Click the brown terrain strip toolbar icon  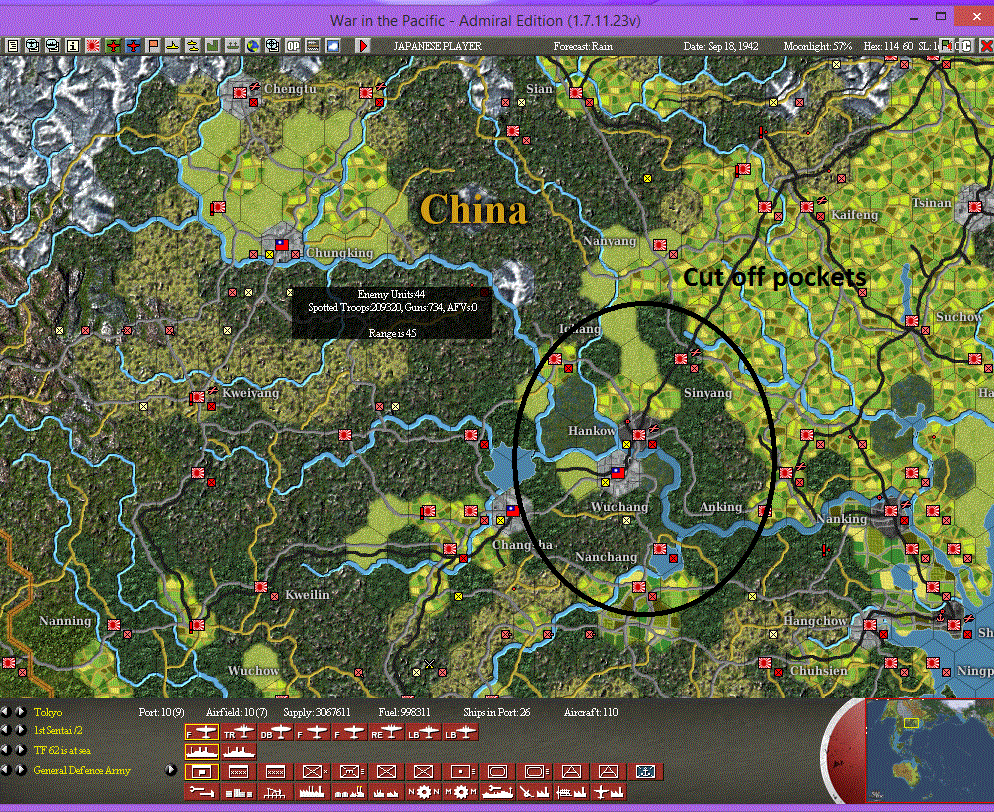click(x=313, y=46)
